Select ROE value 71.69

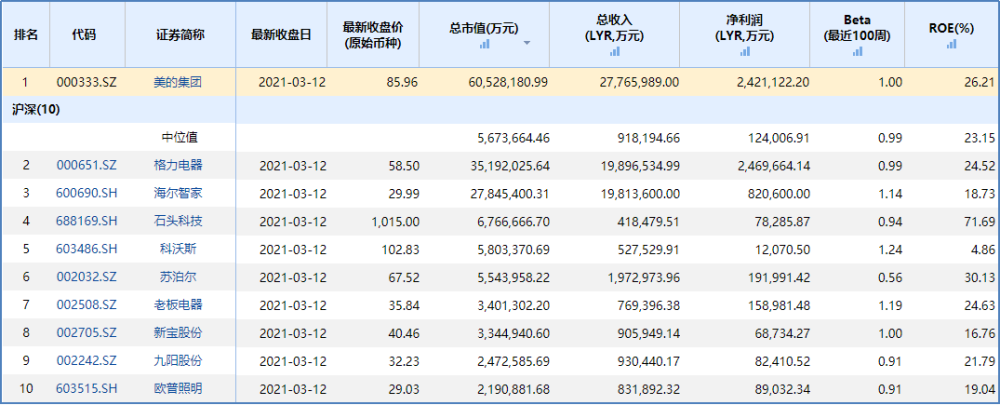pos(981,221)
